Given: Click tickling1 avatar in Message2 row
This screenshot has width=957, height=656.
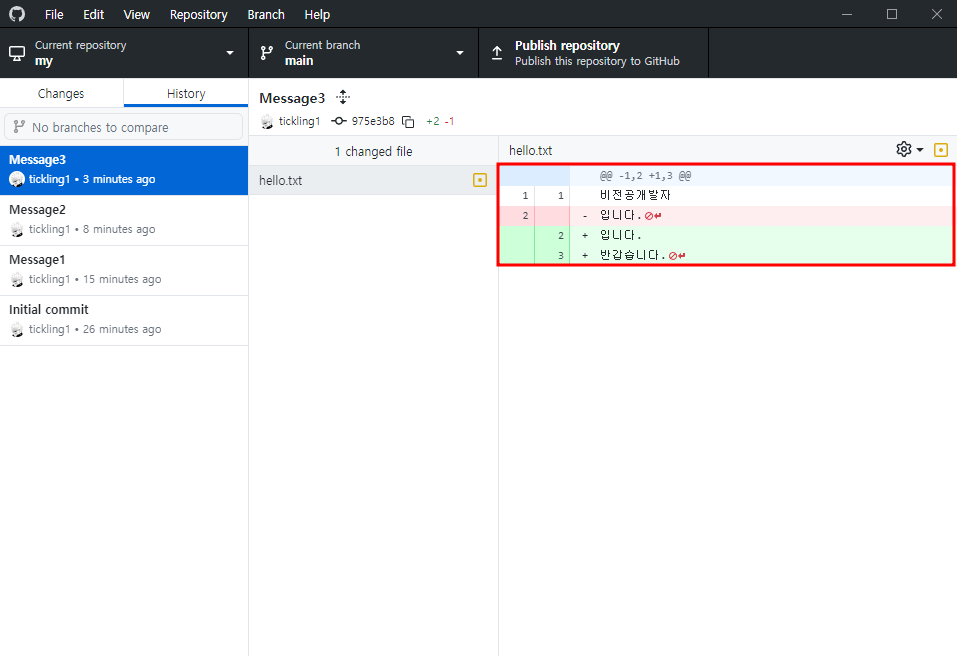Looking at the screenshot, I should [x=17, y=229].
